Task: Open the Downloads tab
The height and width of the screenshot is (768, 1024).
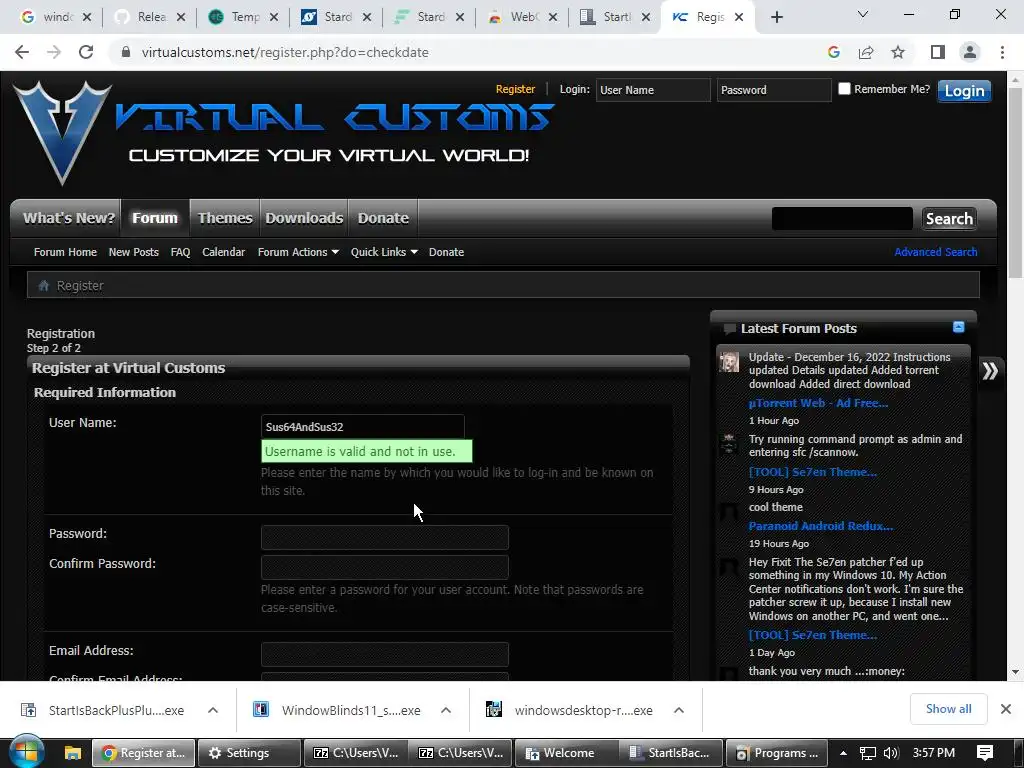Action: (304, 218)
